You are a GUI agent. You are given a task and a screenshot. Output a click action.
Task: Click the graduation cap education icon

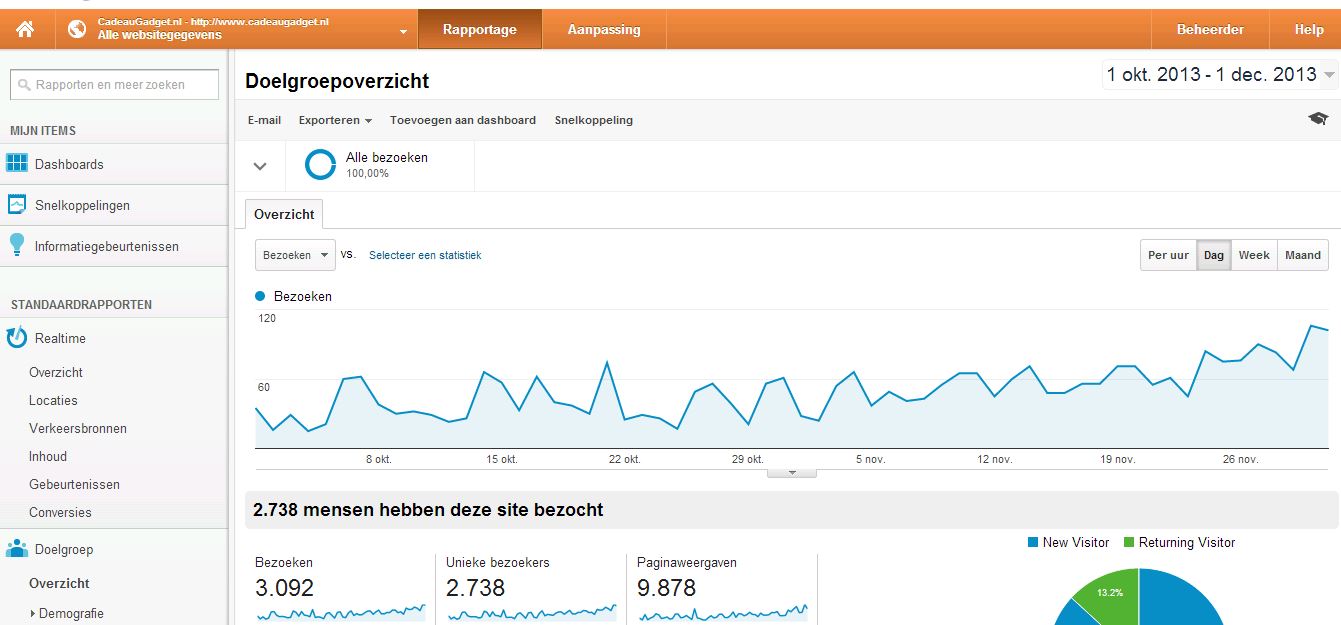[1318, 119]
